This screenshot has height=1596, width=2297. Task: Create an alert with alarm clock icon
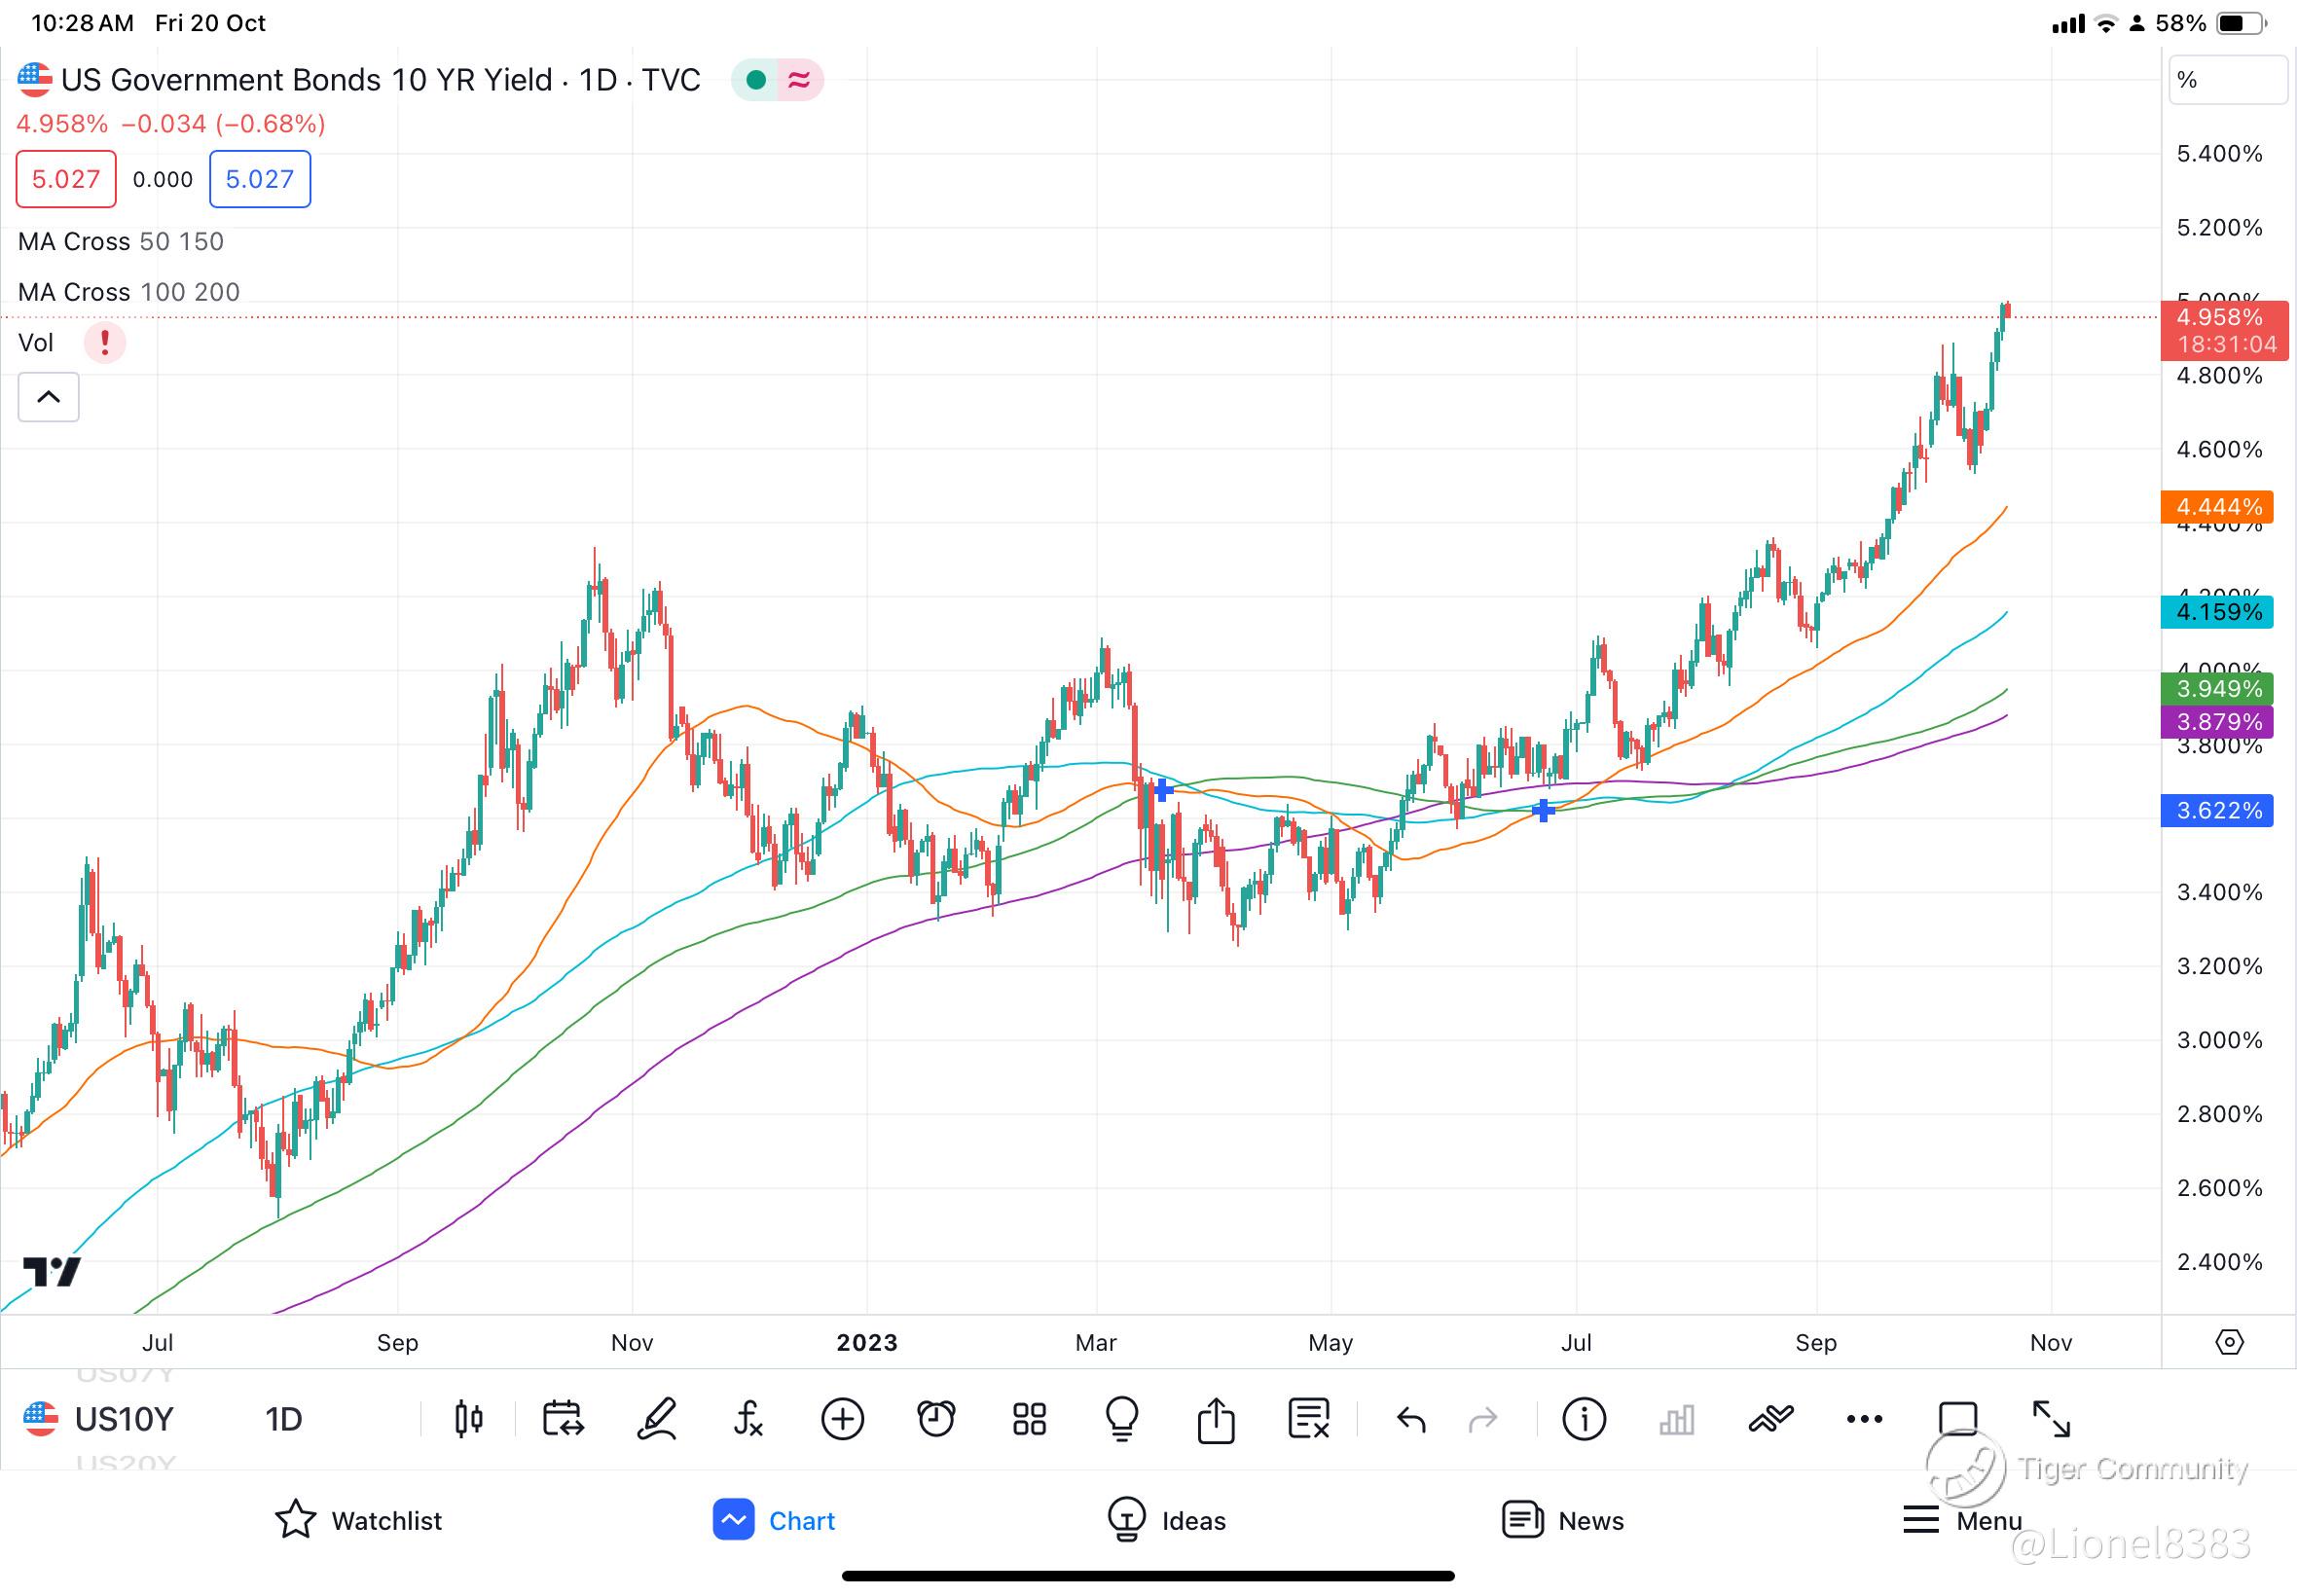pos(936,1419)
